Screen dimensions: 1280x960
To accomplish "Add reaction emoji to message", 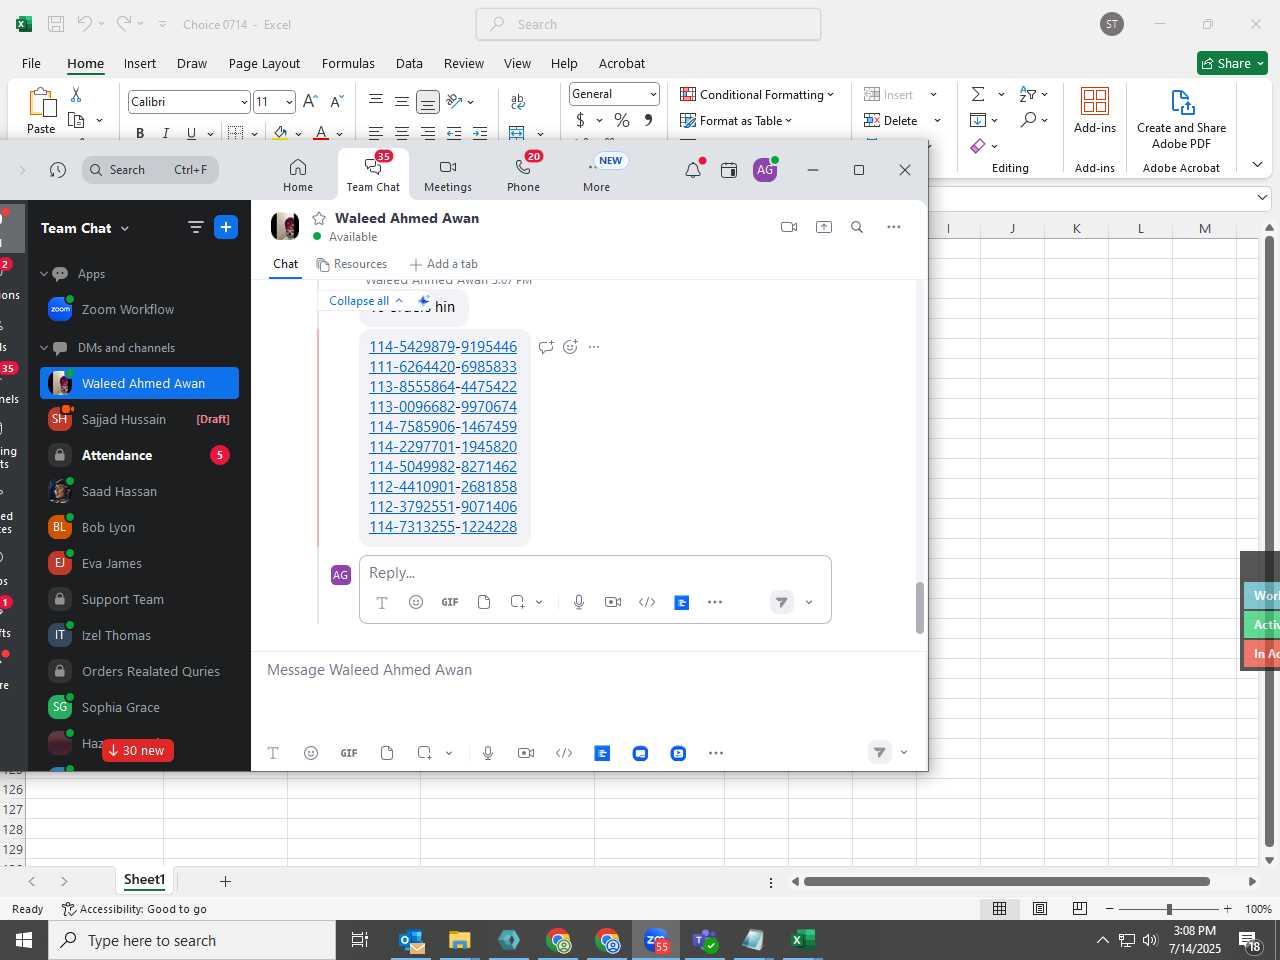I will [570, 347].
